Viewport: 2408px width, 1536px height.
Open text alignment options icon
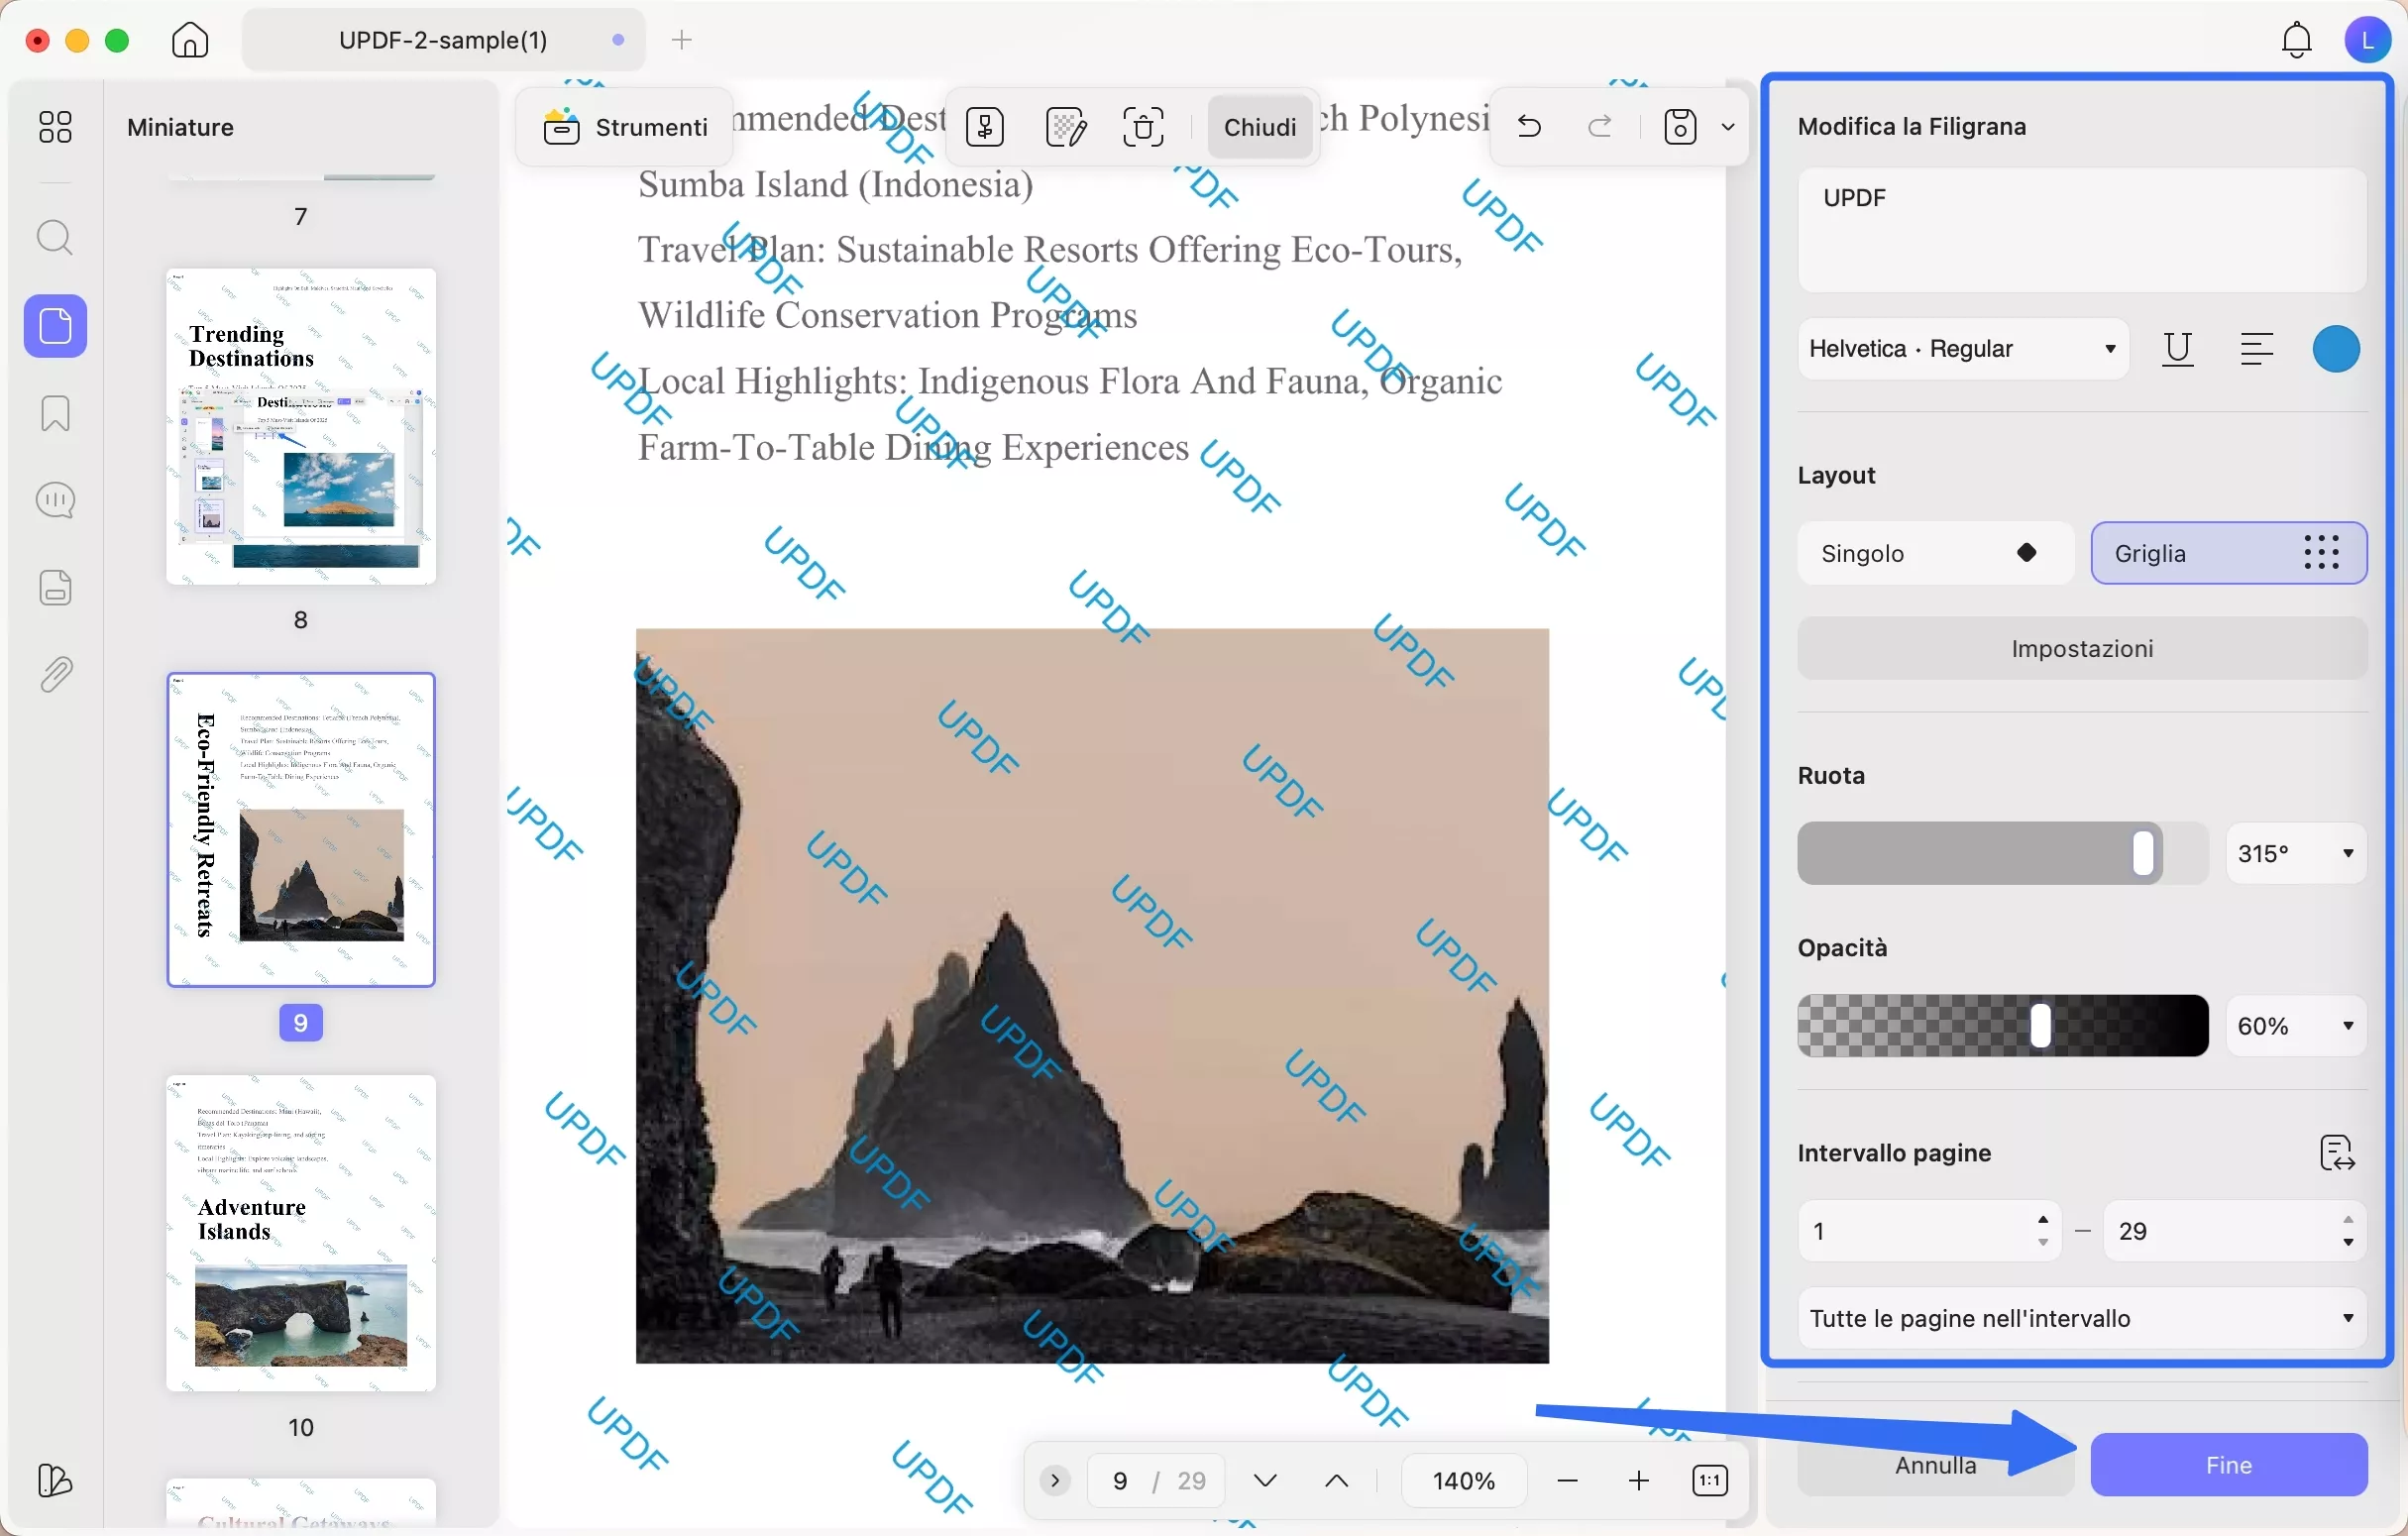click(x=2256, y=349)
